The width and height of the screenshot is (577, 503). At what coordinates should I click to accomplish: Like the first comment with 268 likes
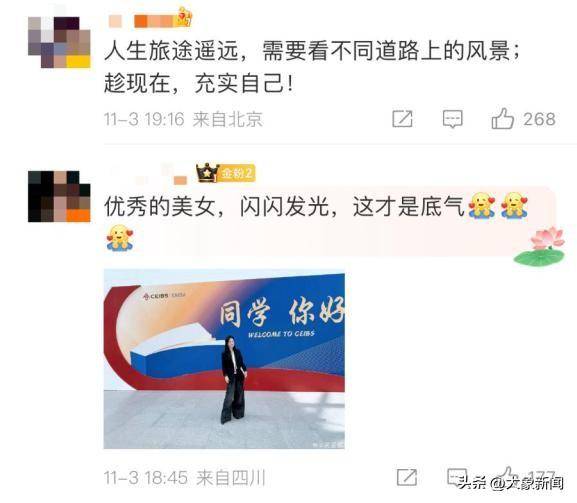tap(502, 118)
